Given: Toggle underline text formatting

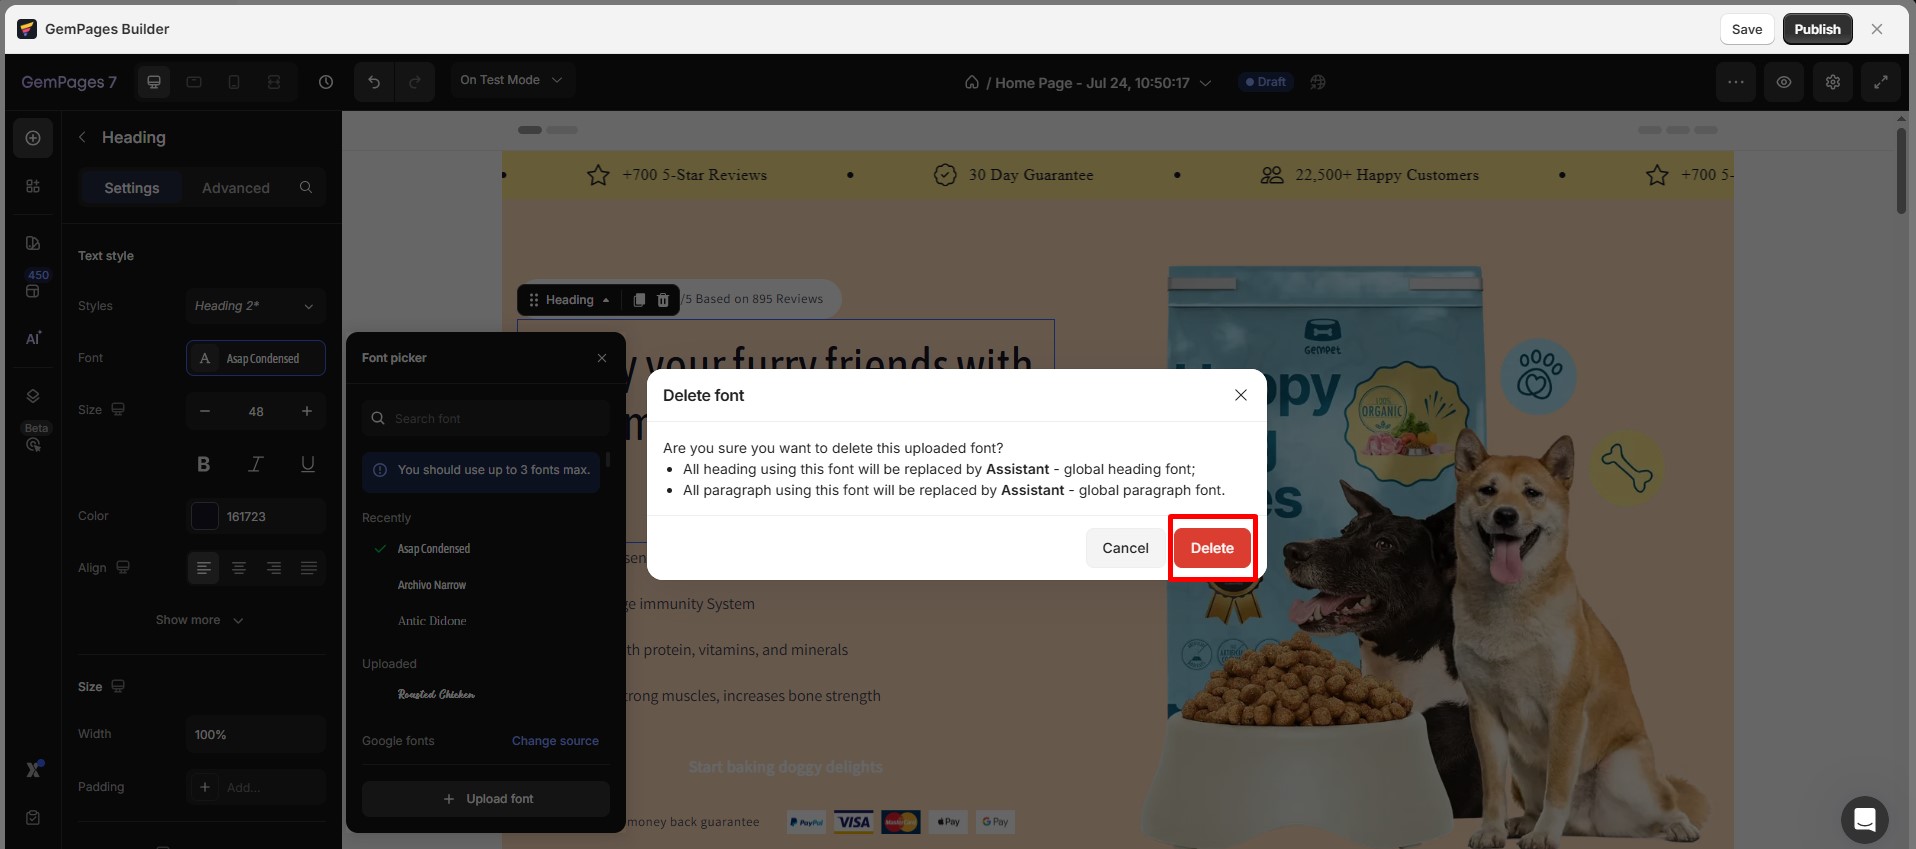Looking at the screenshot, I should [x=307, y=464].
